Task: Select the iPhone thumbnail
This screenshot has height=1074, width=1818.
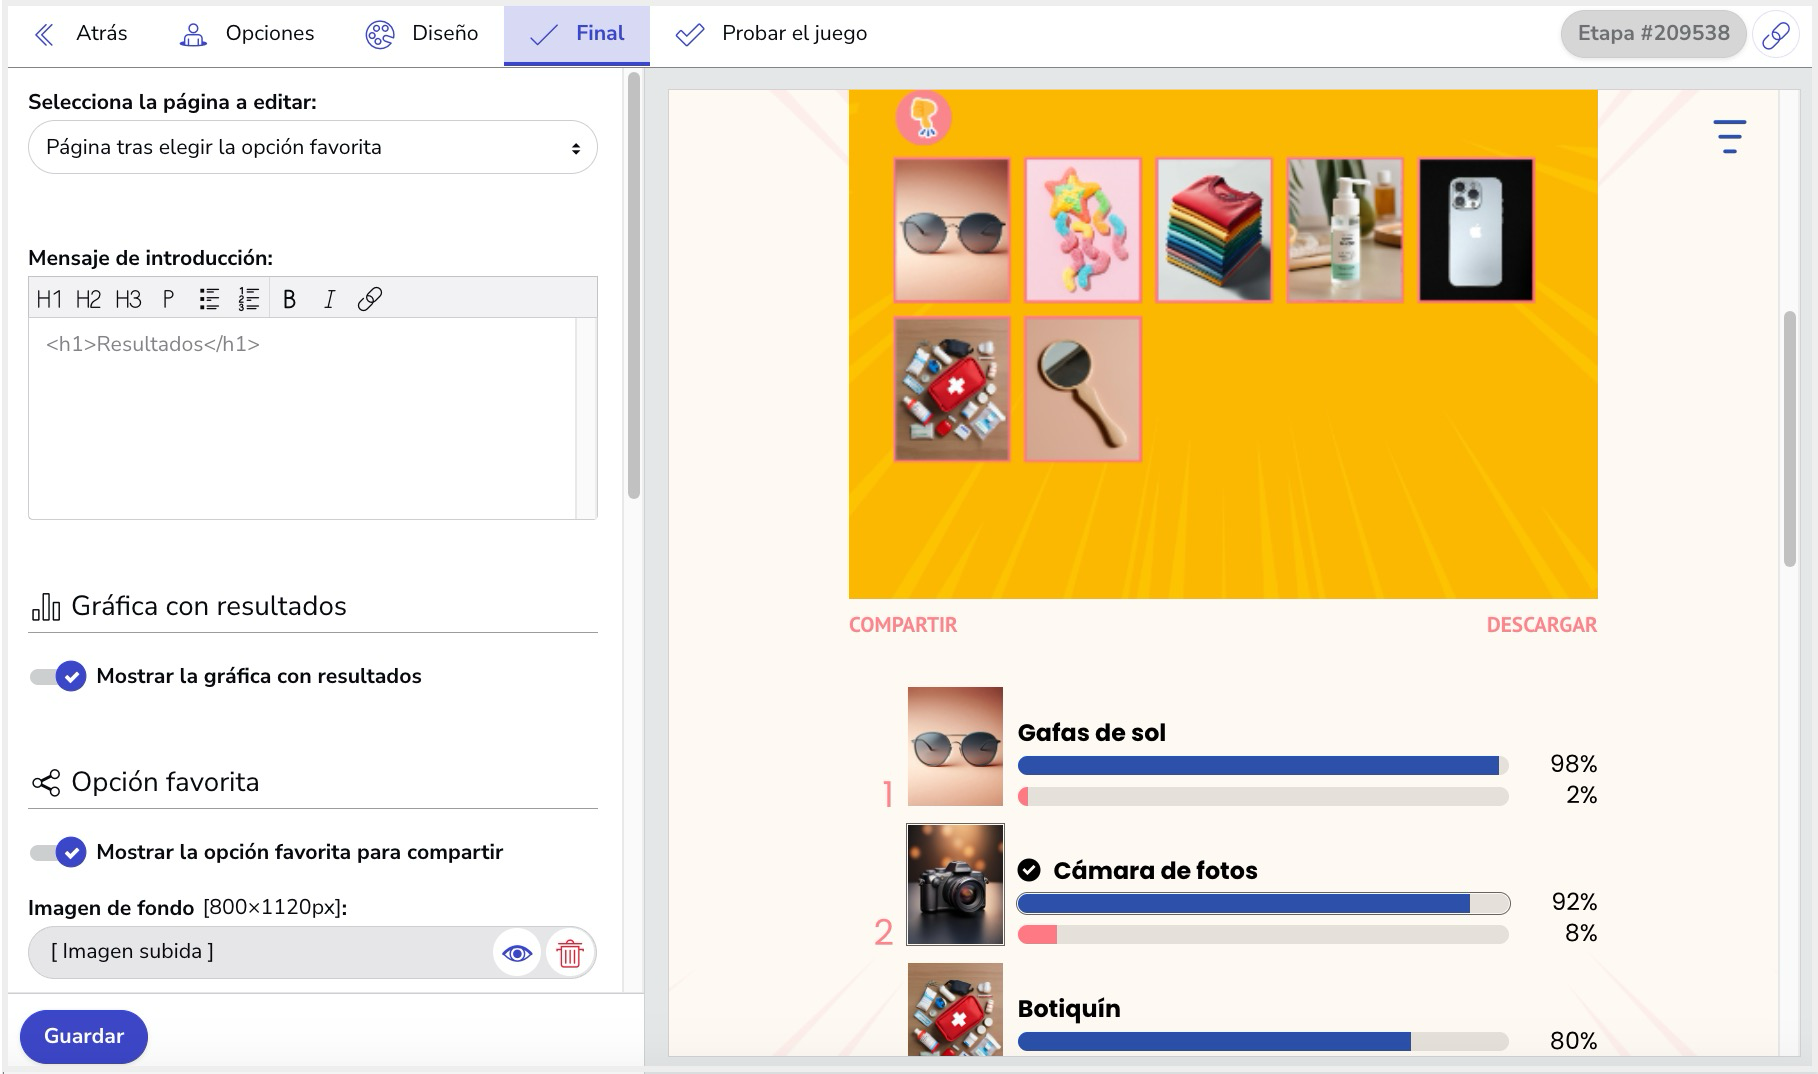Action: (1476, 230)
